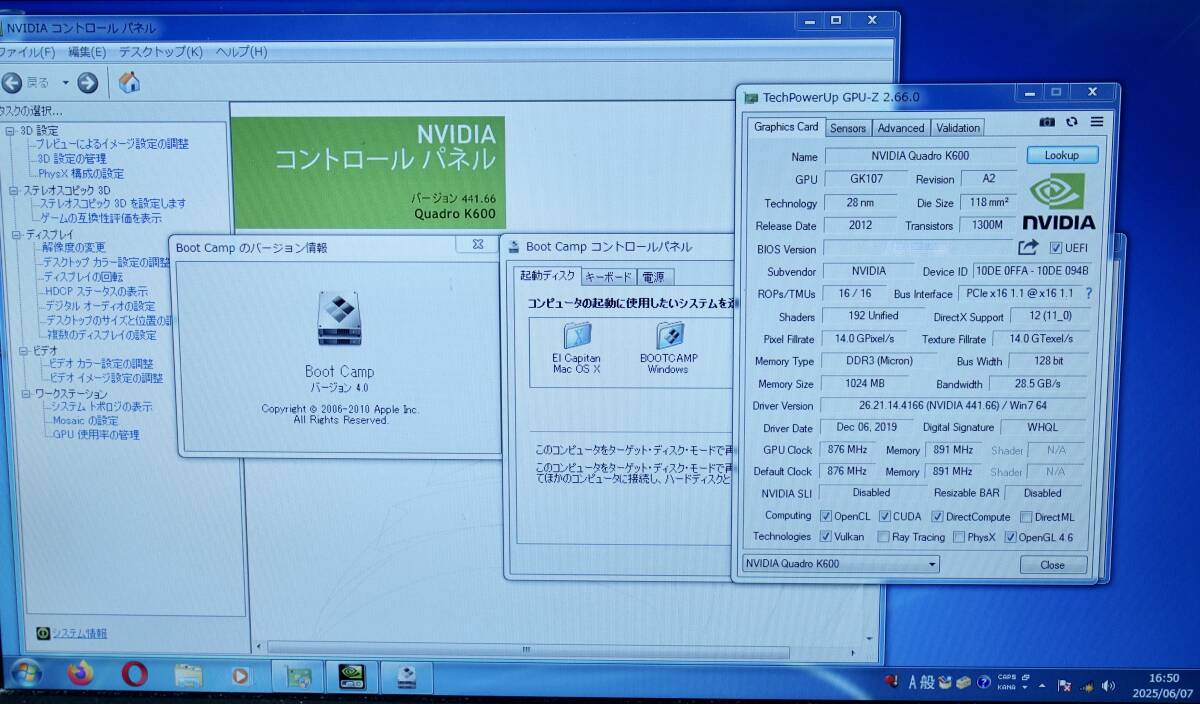The height and width of the screenshot is (704, 1200).
Task: Click the IME help icon in language bar
Action: 984,683
